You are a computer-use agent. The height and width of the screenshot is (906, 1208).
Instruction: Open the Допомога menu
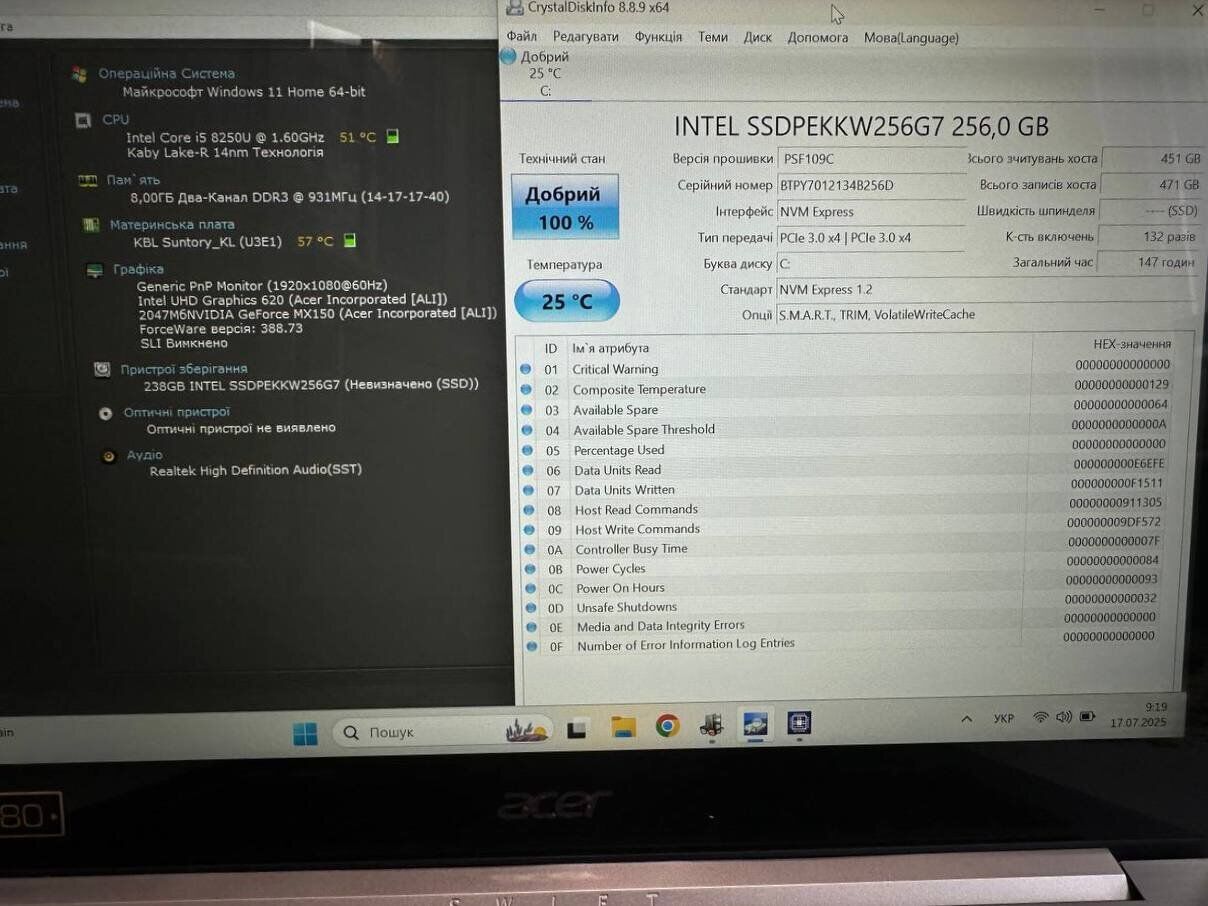pos(817,37)
